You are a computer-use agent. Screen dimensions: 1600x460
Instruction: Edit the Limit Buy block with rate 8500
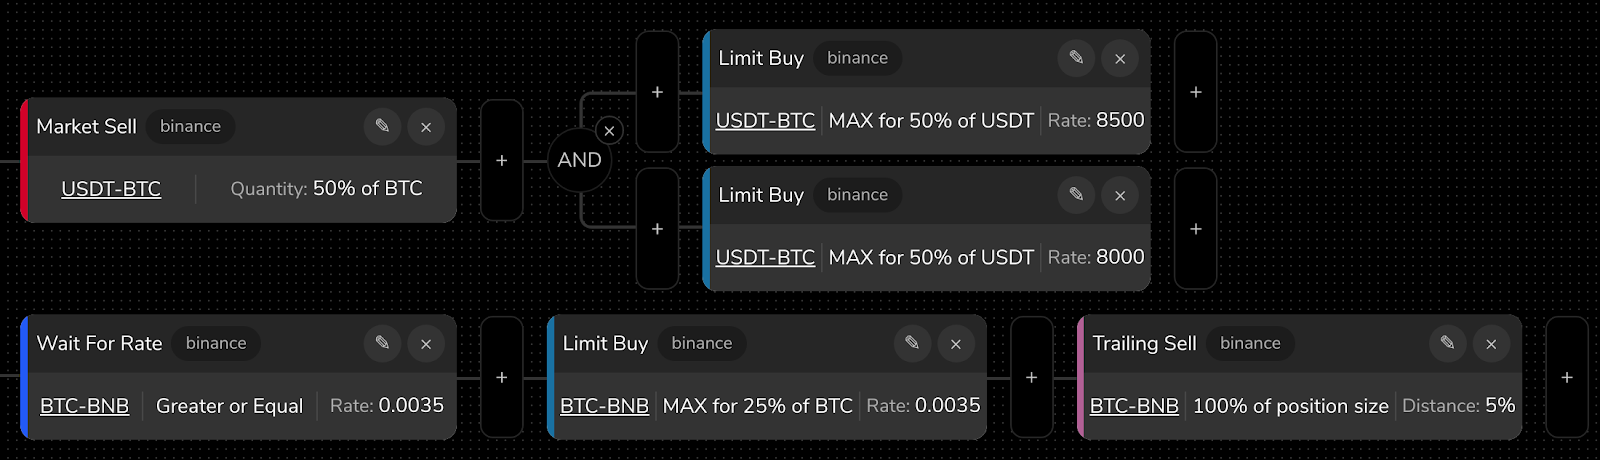click(1076, 58)
